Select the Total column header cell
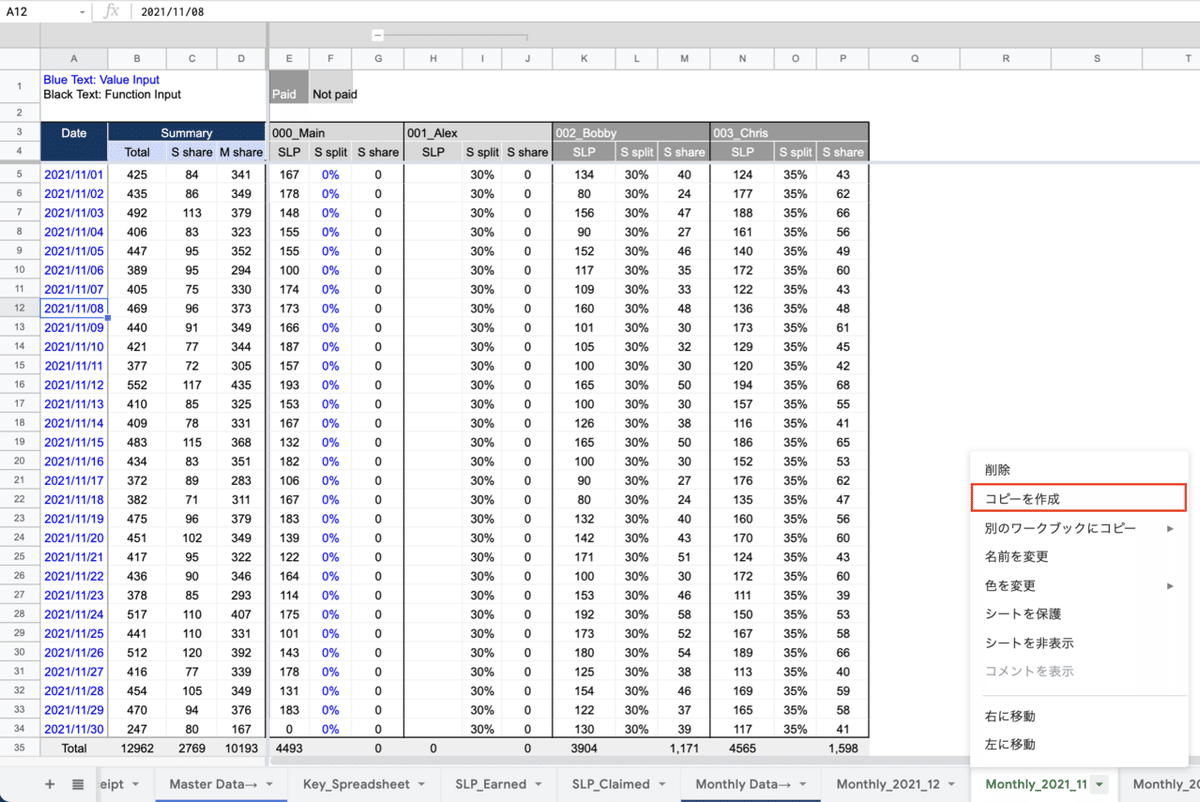Viewport: 1200px width, 802px height. [x=137, y=152]
